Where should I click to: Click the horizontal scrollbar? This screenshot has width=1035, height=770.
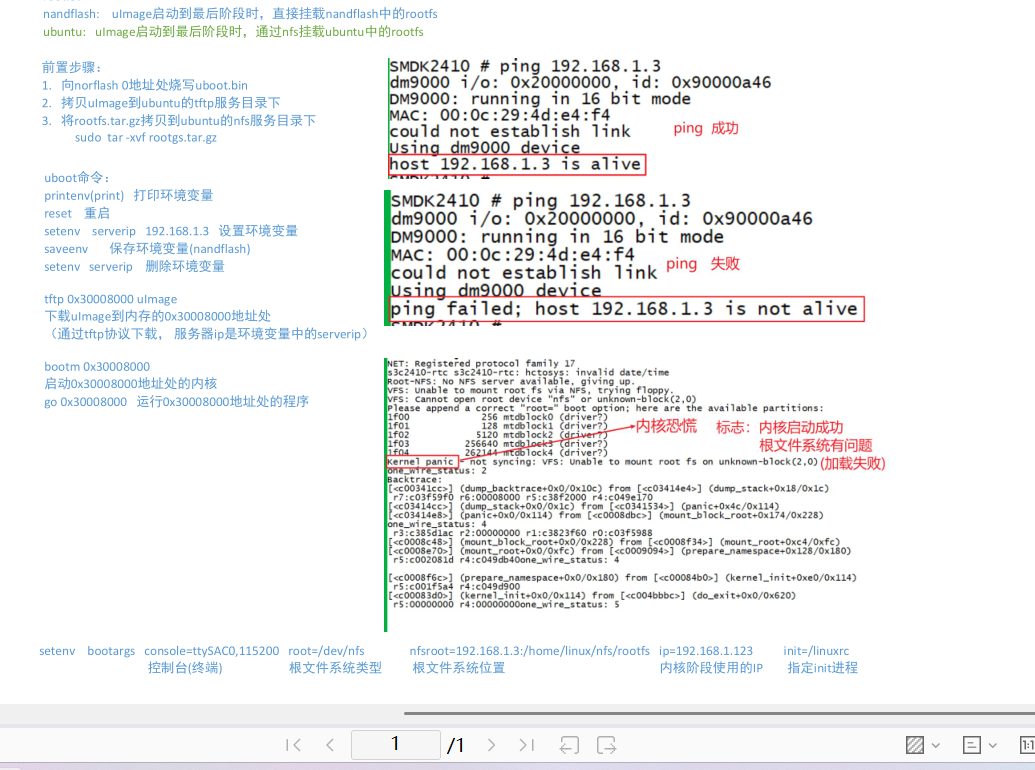719,713
